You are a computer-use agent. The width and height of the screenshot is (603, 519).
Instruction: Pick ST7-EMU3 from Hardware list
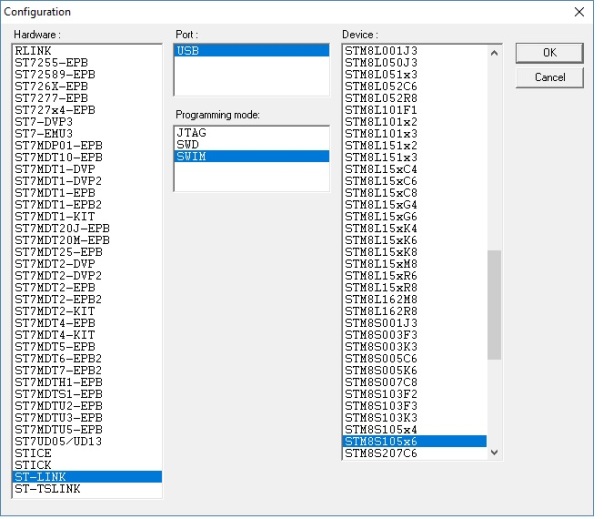[87, 134]
